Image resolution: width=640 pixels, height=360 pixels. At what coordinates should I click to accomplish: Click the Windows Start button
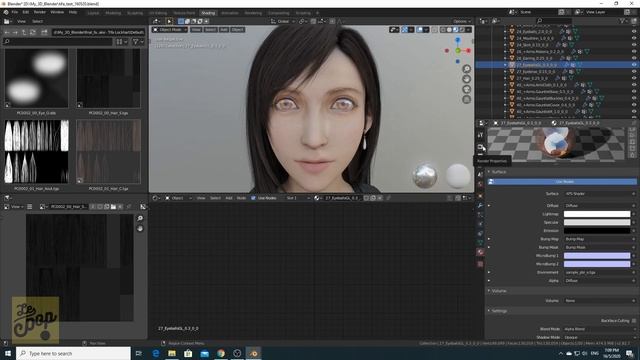point(8,353)
